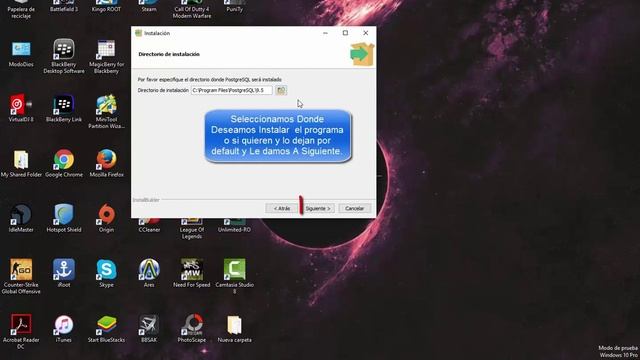Open the ModoDios desktop icon
The image size is (640, 360).
point(21,53)
